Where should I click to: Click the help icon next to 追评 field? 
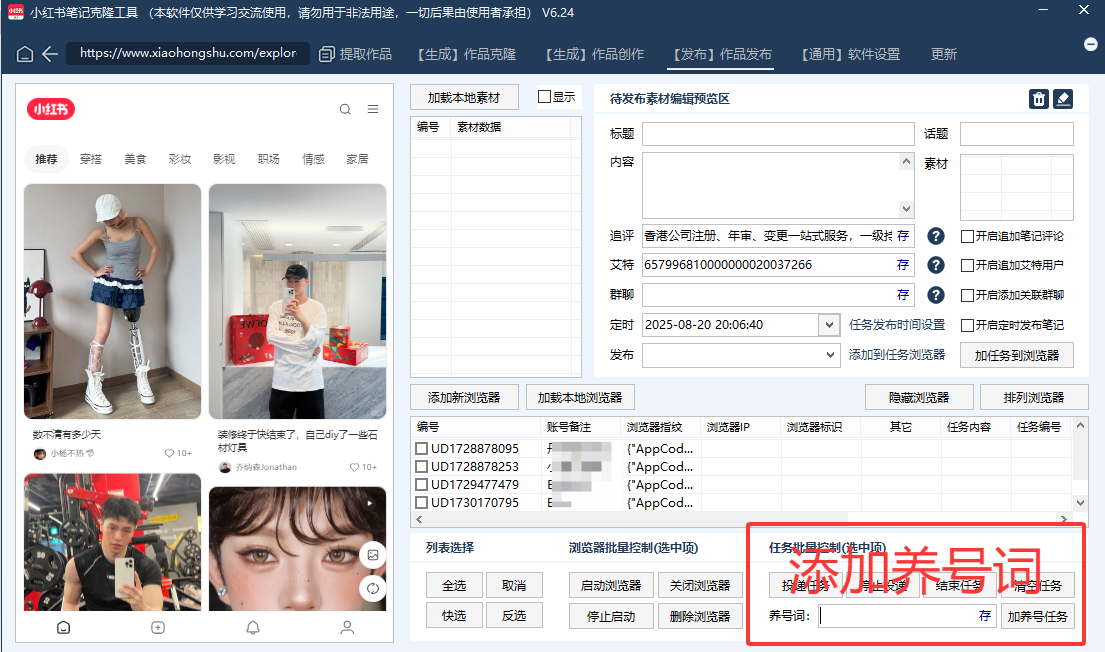pos(935,236)
